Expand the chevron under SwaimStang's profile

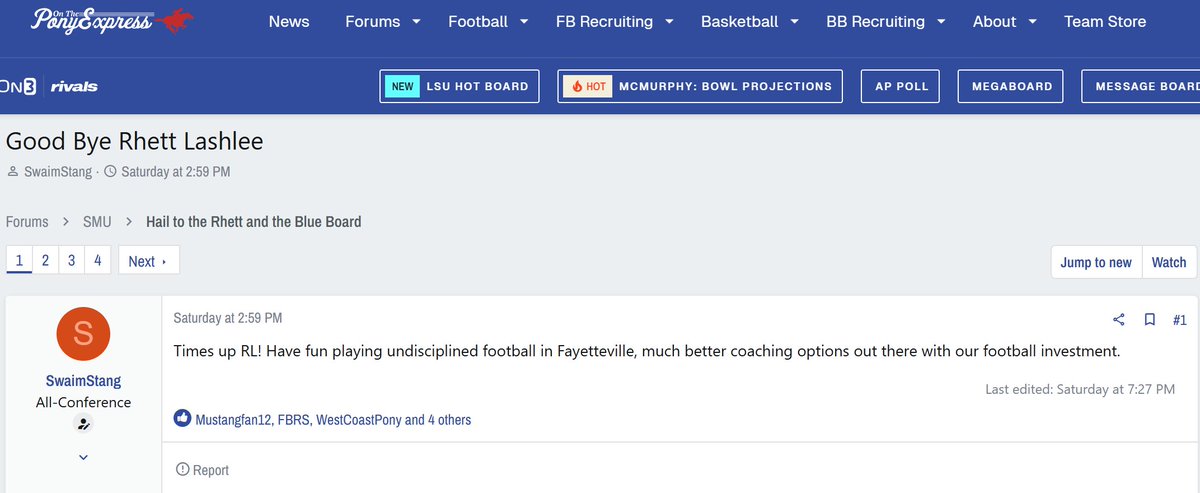[84, 457]
